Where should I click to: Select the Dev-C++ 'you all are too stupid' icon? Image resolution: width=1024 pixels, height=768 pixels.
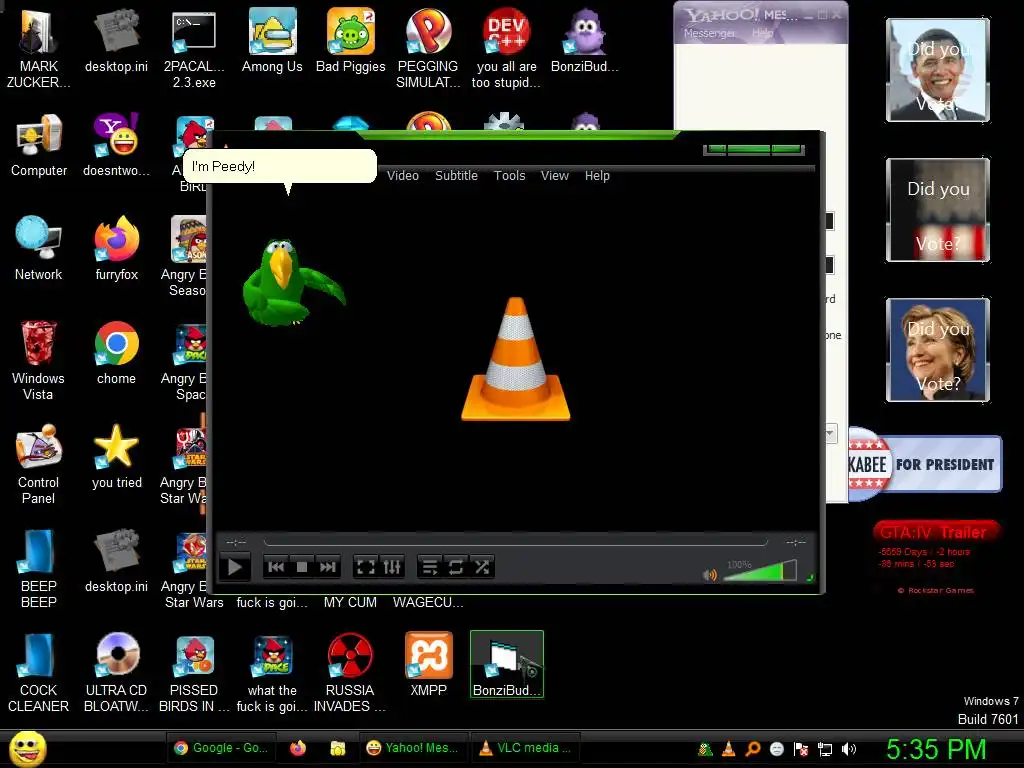(x=506, y=49)
